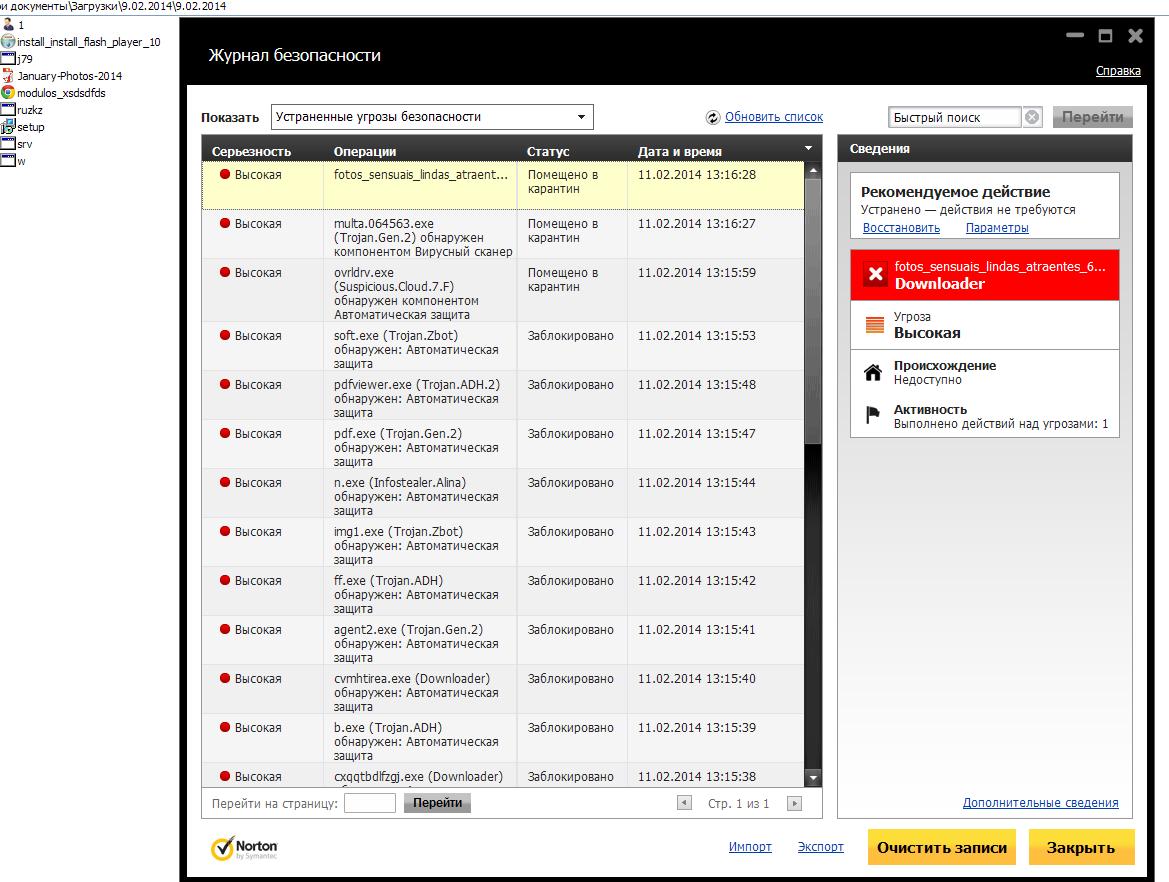
Task: Click the Угроза severity bars icon
Action: [x=874, y=325]
